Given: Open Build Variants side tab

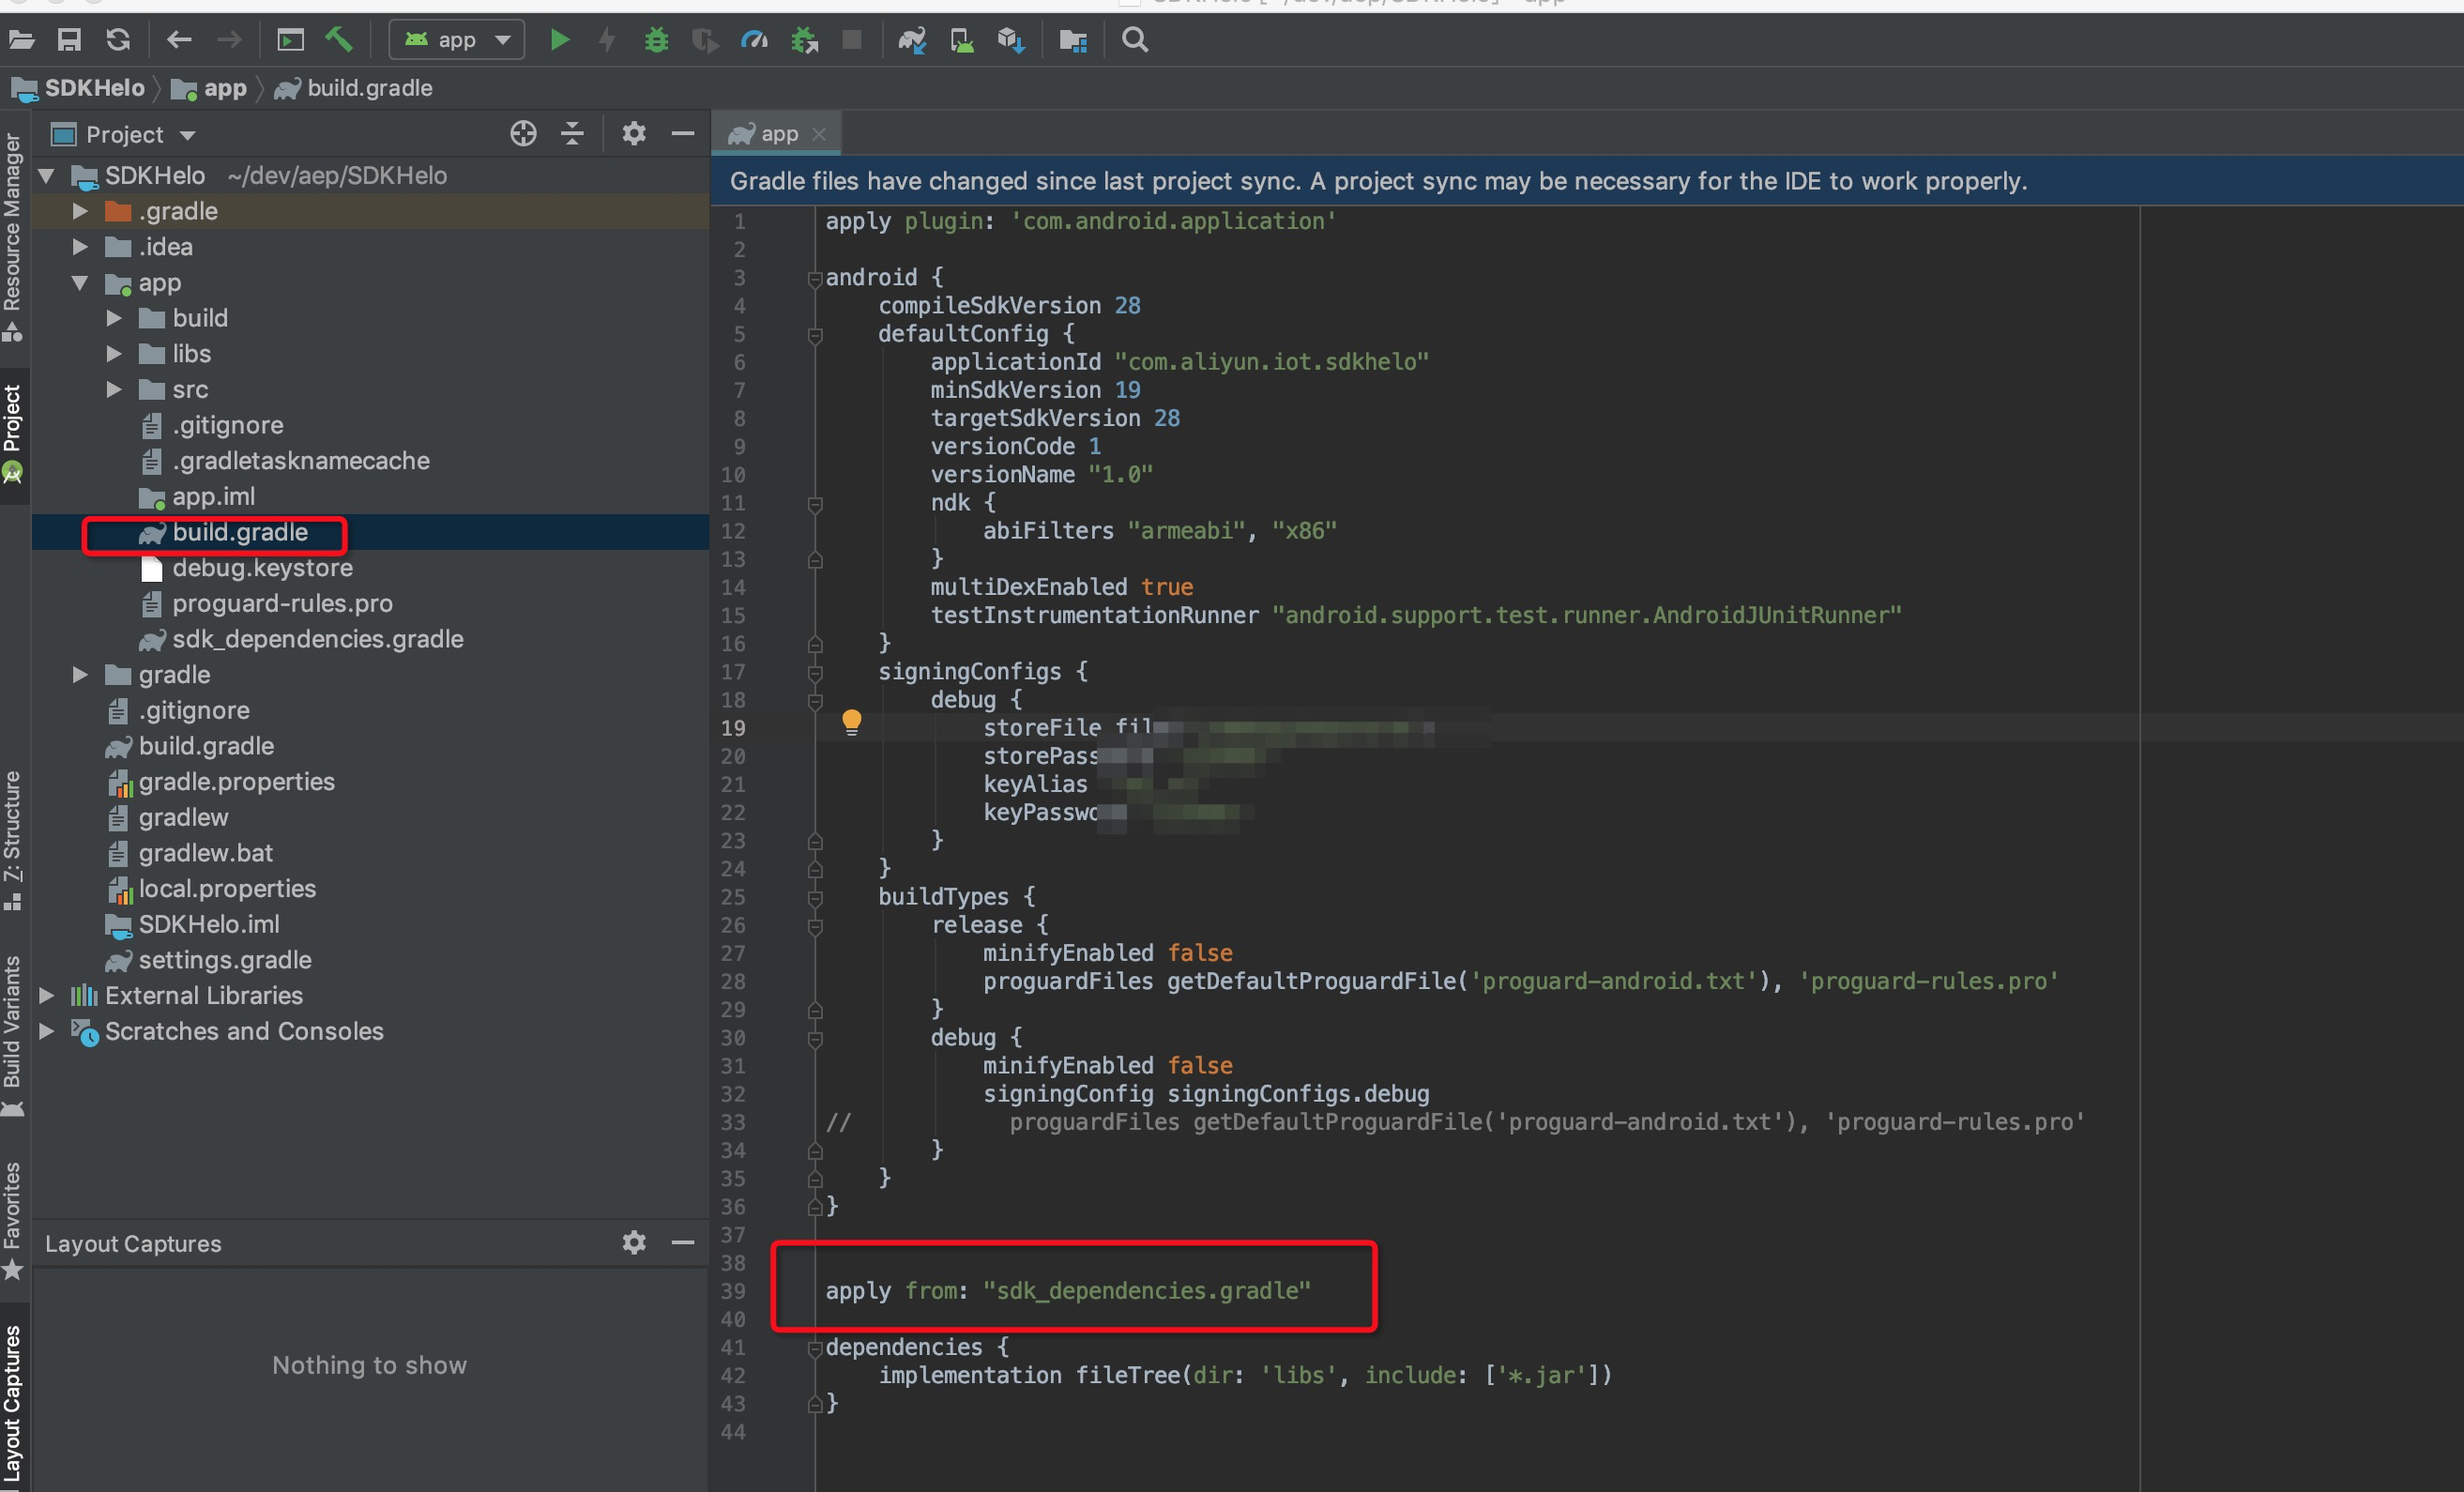Looking at the screenshot, I should [13, 1035].
